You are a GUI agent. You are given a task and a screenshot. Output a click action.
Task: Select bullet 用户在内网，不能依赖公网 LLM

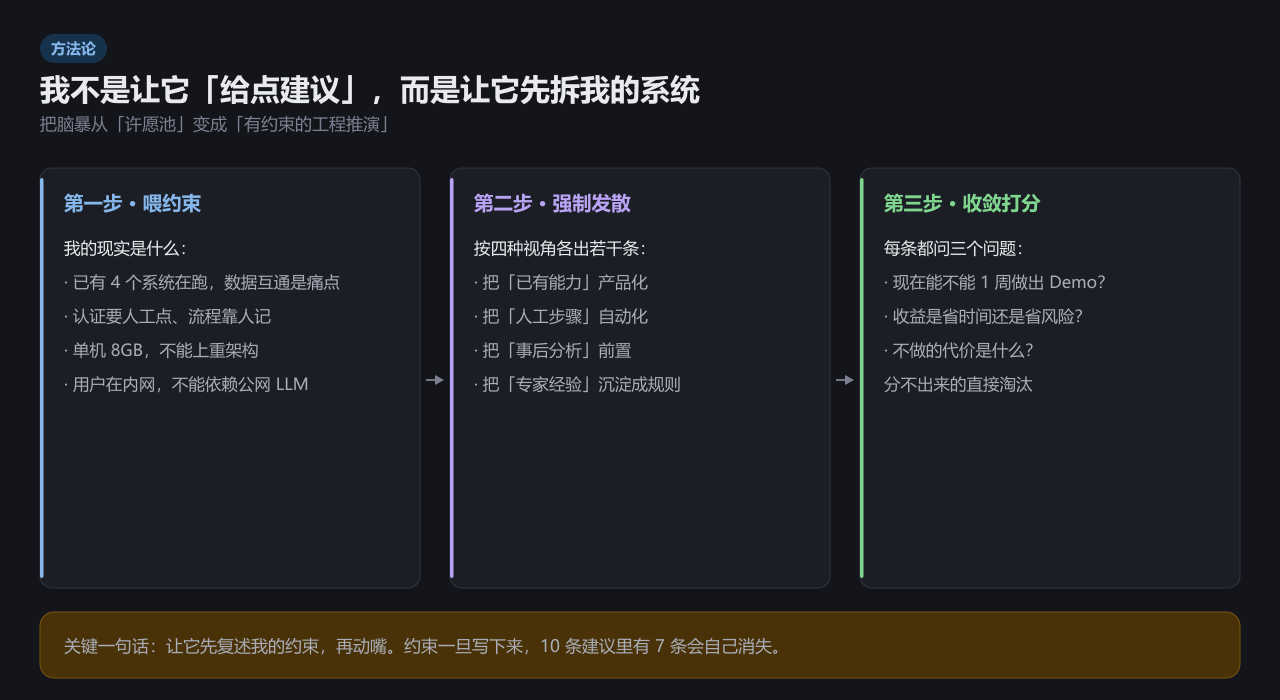click(186, 385)
